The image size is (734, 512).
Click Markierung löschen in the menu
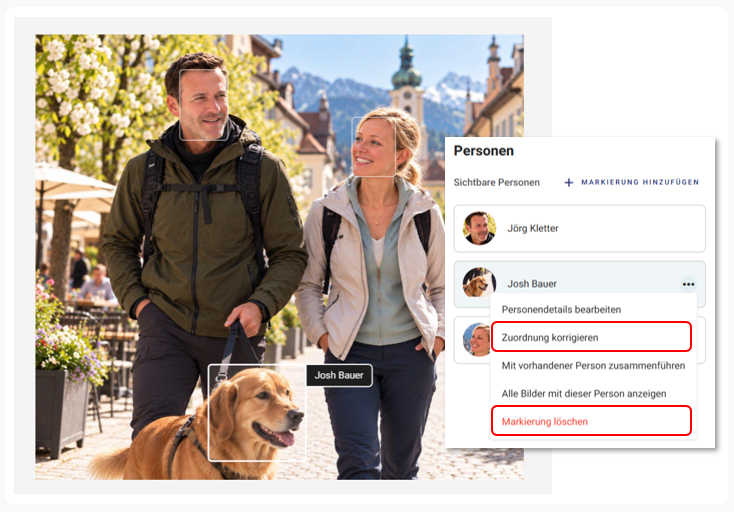[592, 421]
